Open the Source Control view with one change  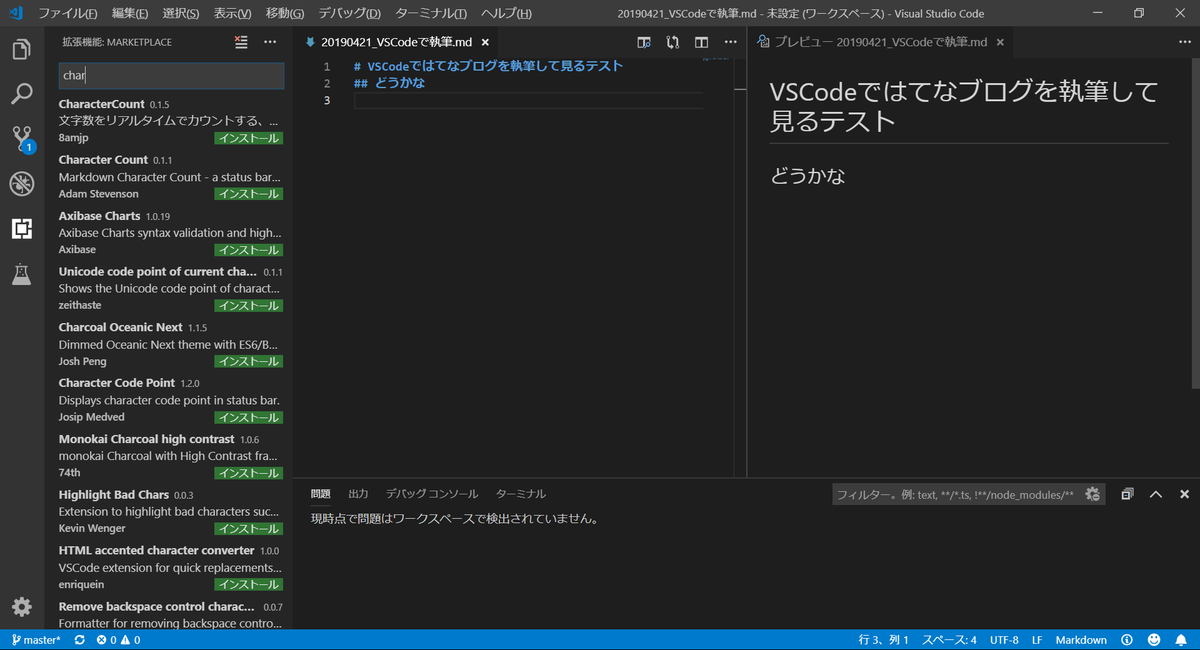pos(22,139)
